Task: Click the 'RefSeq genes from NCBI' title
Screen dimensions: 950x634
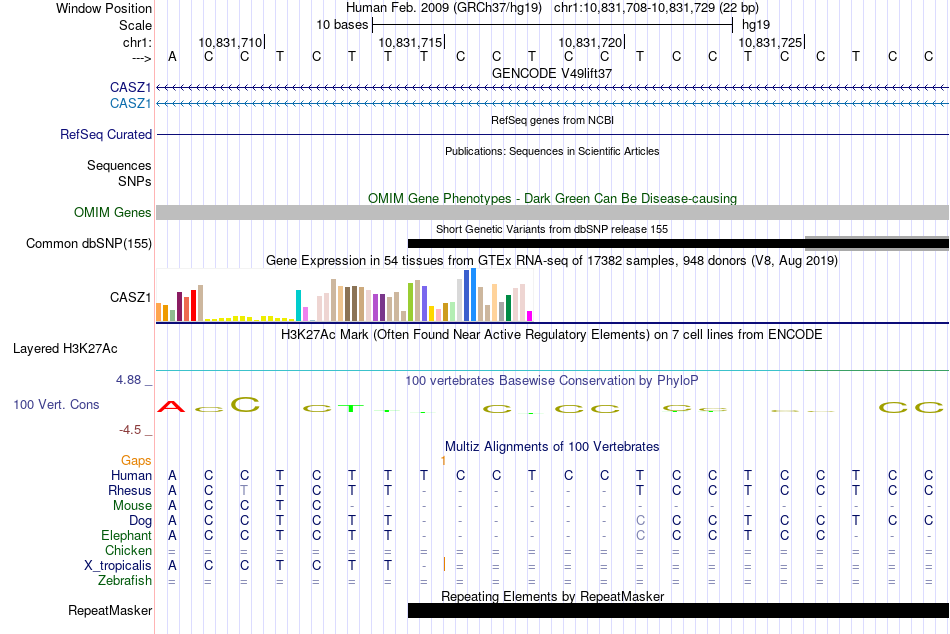Action: (552, 120)
